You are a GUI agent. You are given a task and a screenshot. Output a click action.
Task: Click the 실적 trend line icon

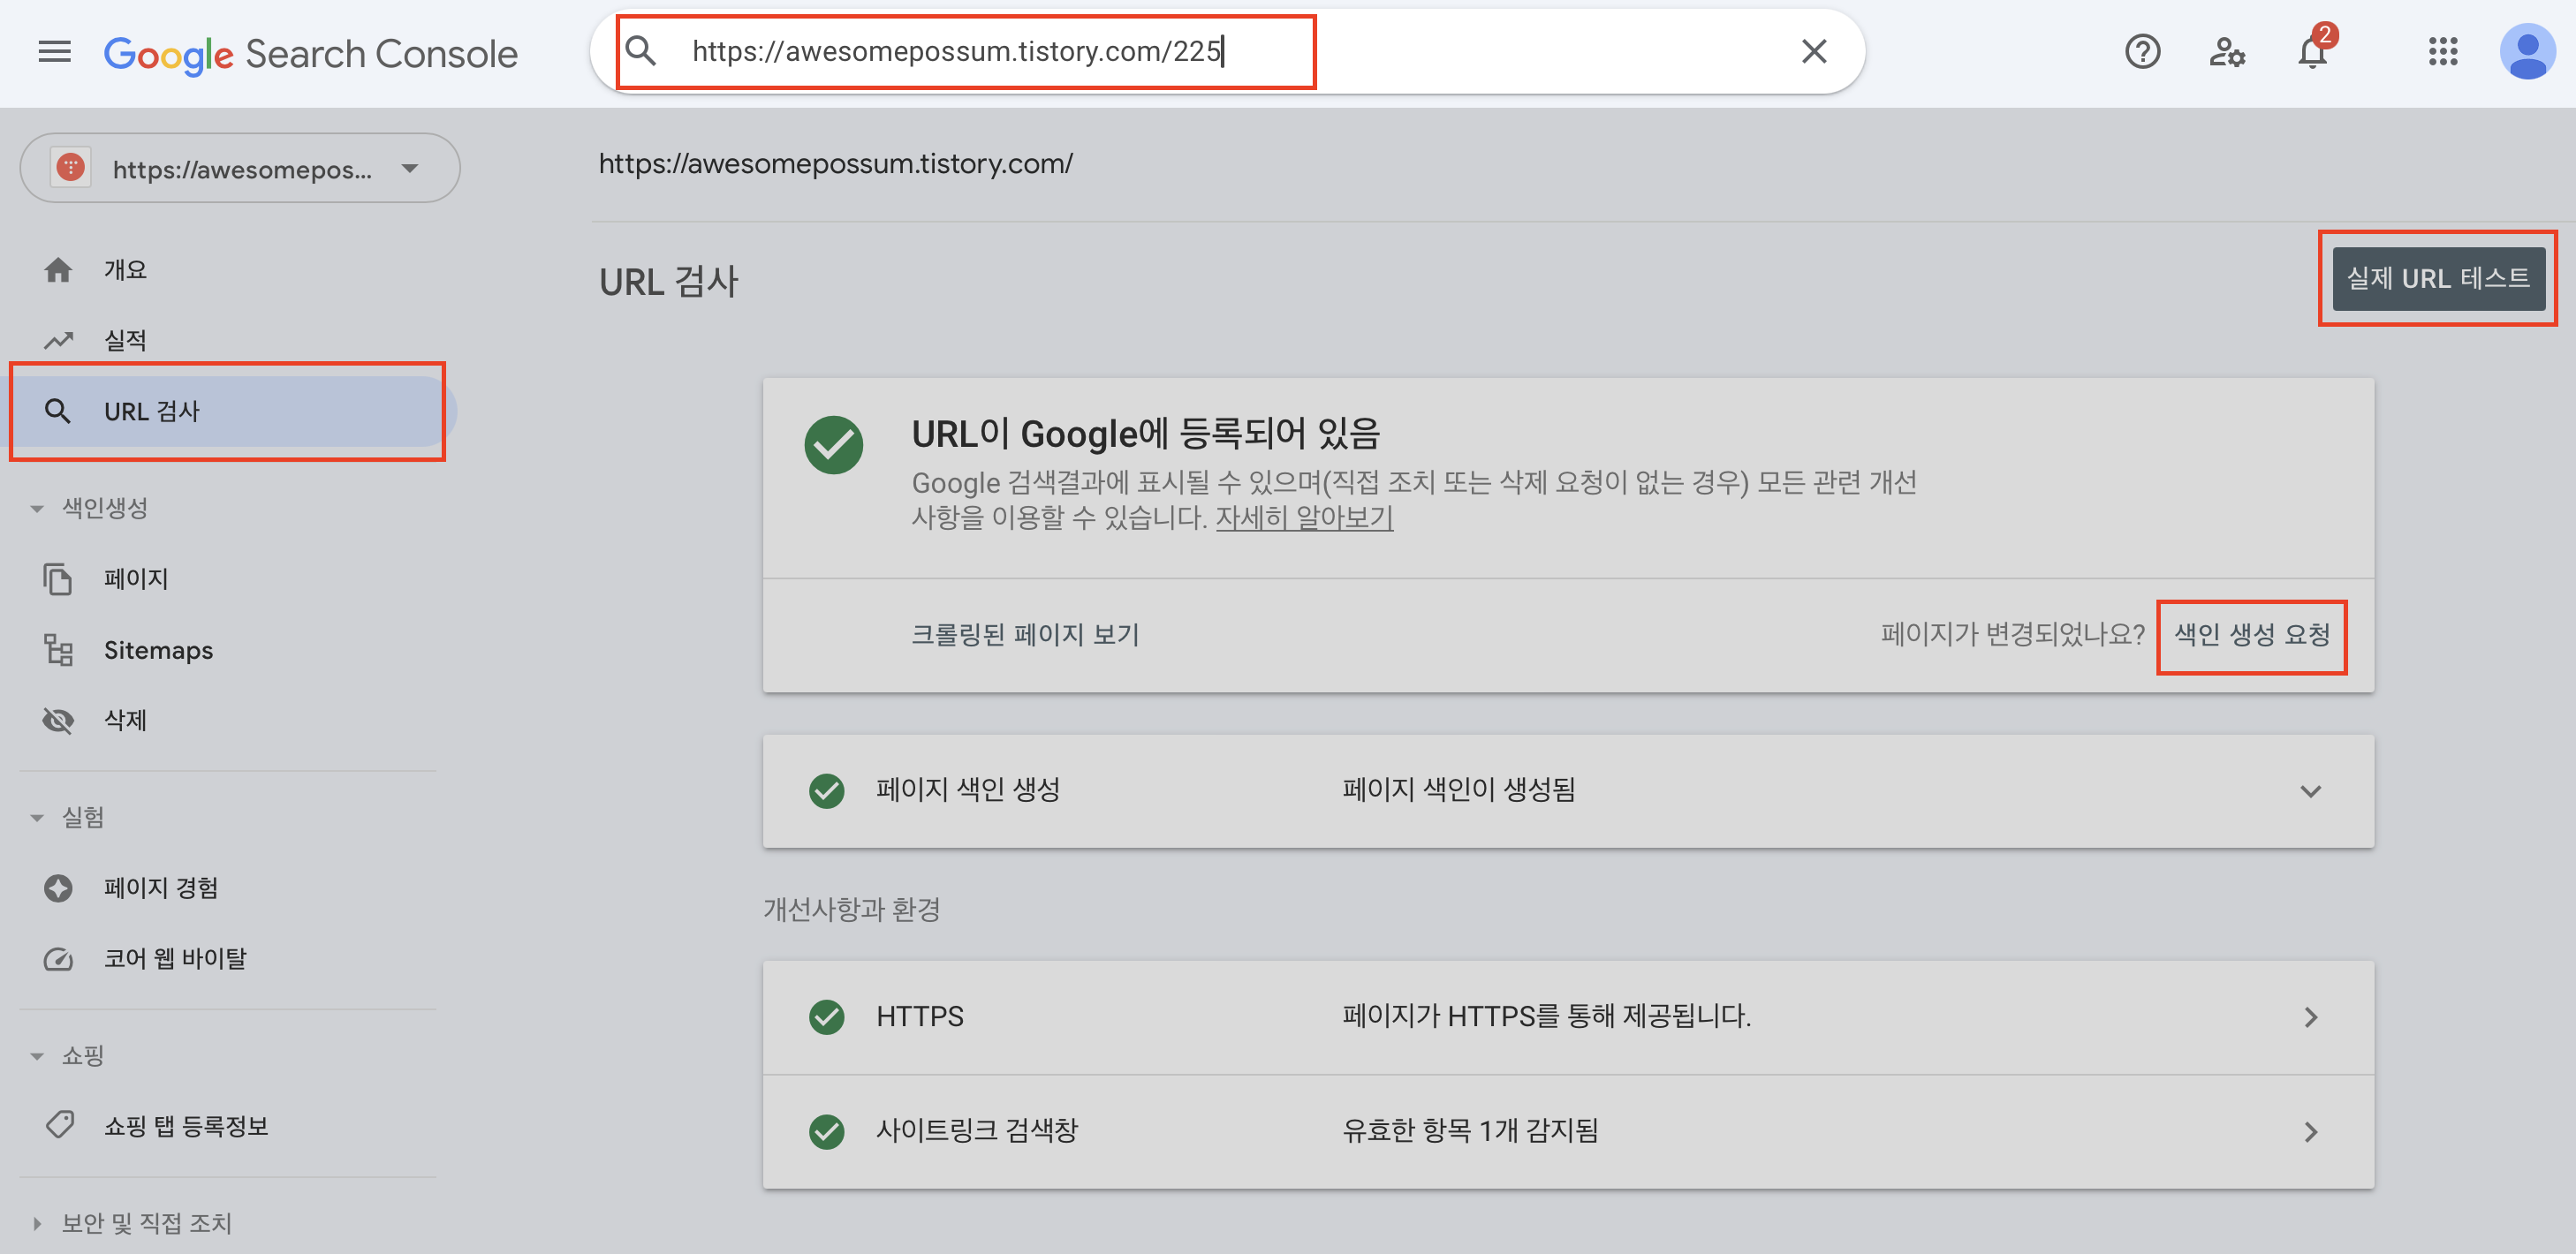tap(58, 340)
